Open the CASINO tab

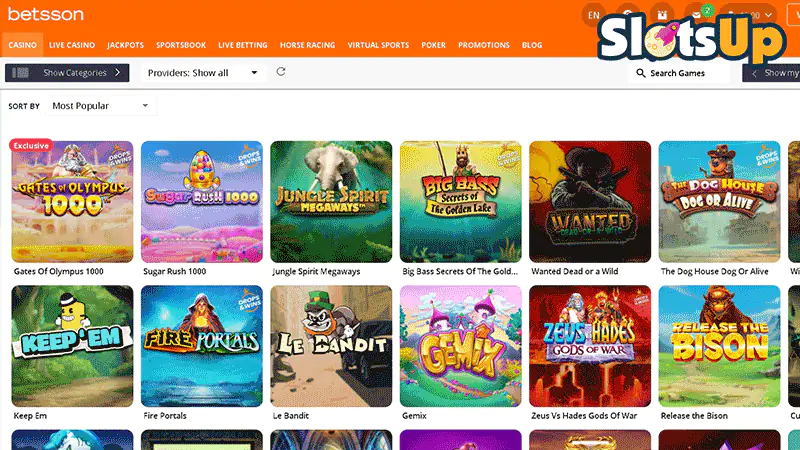(x=22, y=45)
